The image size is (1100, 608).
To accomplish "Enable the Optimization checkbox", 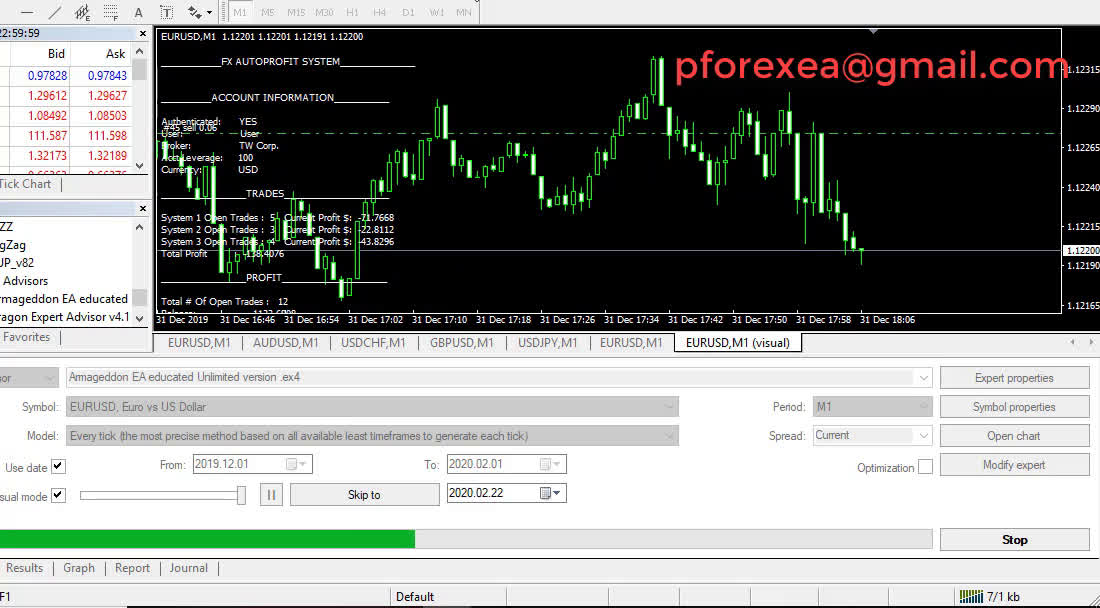I will tap(925, 467).
